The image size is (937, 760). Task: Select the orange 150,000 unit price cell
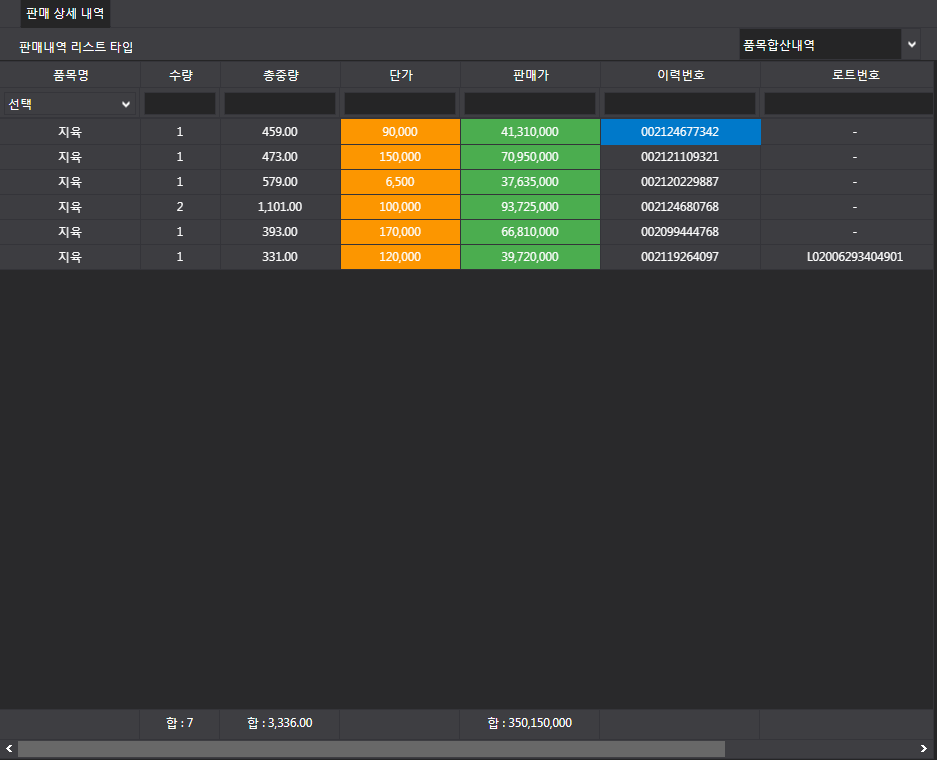click(x=400, y=157)
